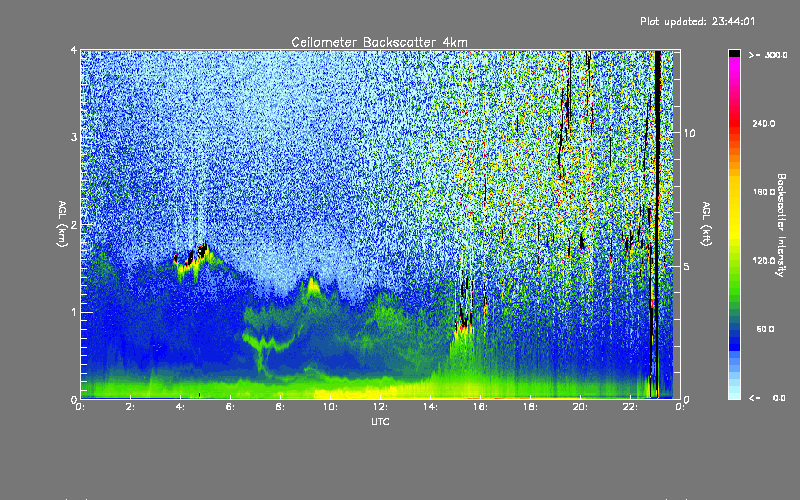Click the red band of the colorbar

[734, 121]
